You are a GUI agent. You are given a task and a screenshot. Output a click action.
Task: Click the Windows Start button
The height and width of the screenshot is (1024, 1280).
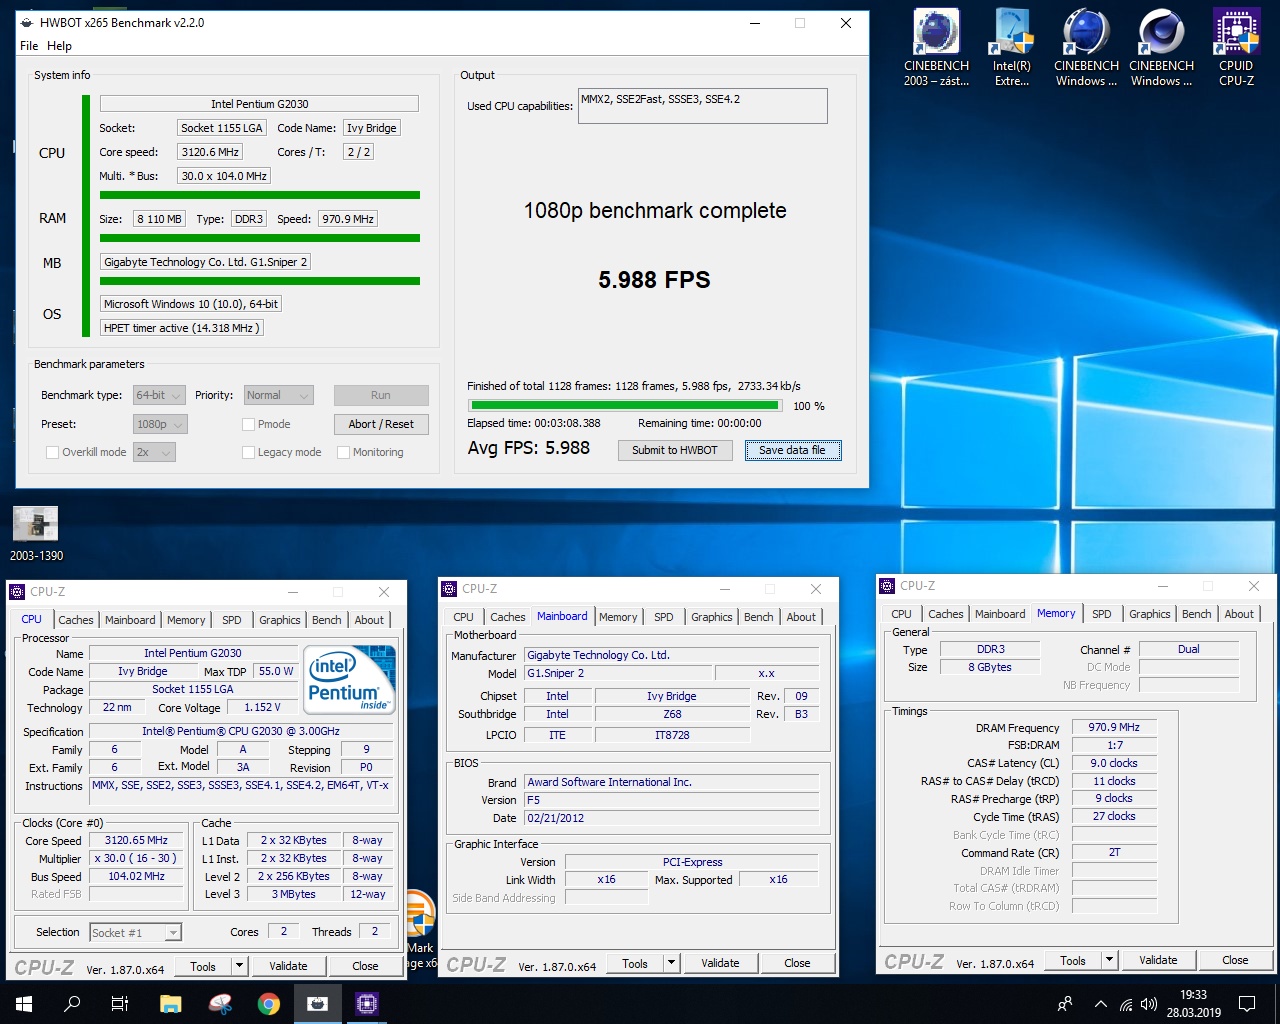coord(24,1004)
